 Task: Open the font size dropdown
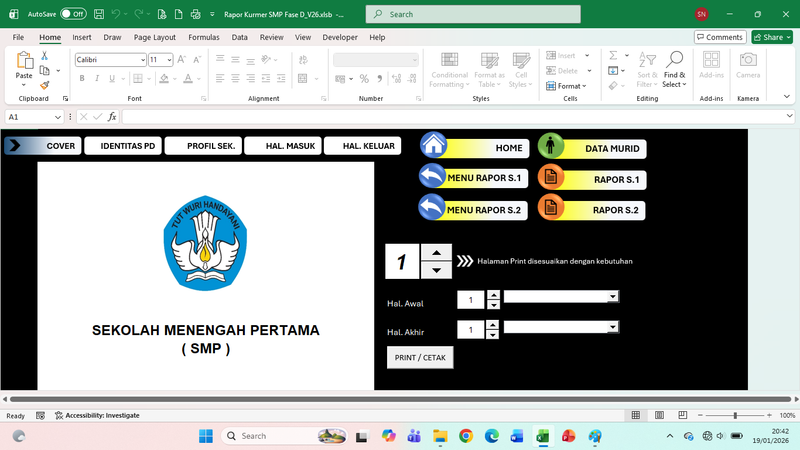(169, 60)
